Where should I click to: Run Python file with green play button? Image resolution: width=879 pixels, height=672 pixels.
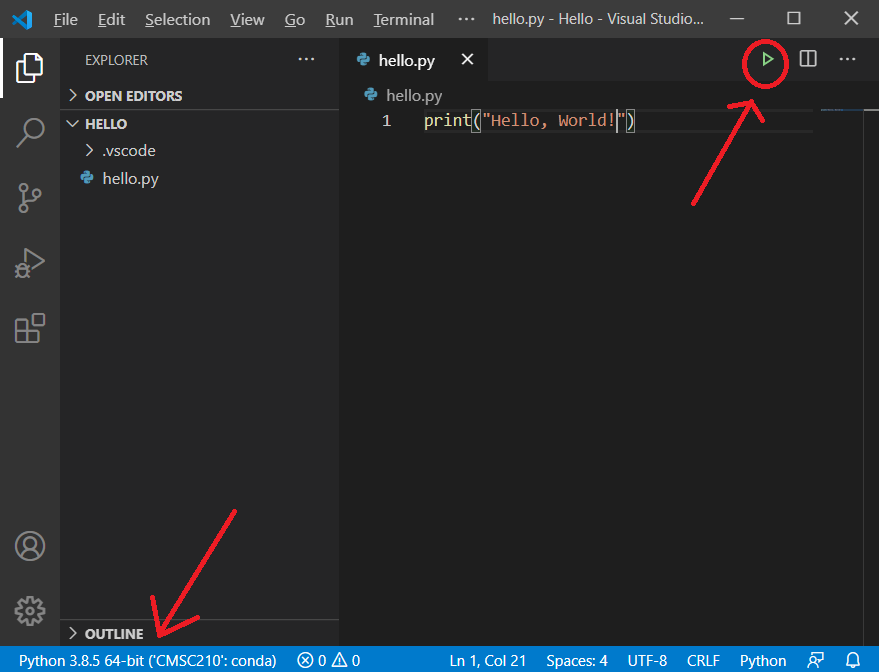[767, 59]
